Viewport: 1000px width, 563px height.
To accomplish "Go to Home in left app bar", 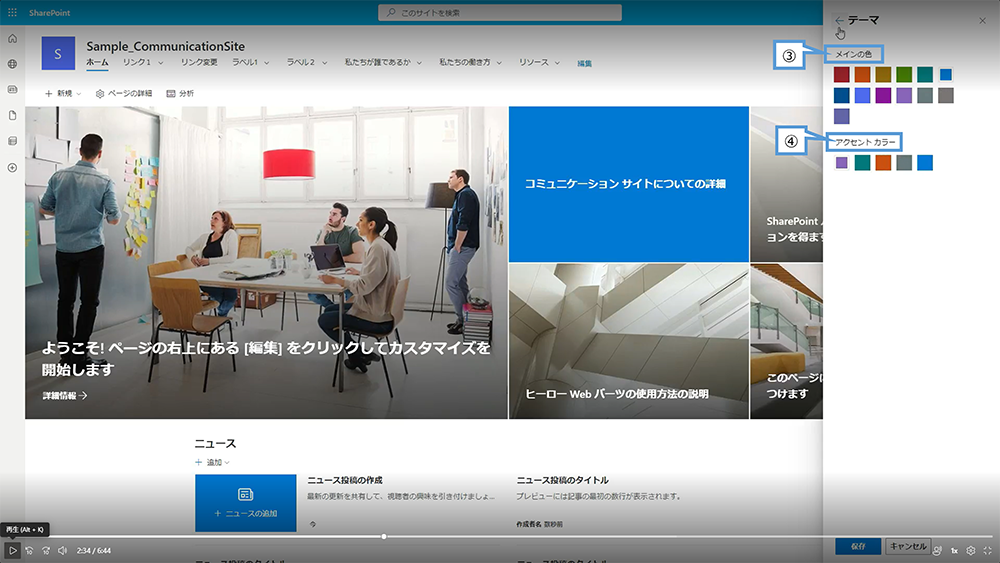I will click(12, 38).
